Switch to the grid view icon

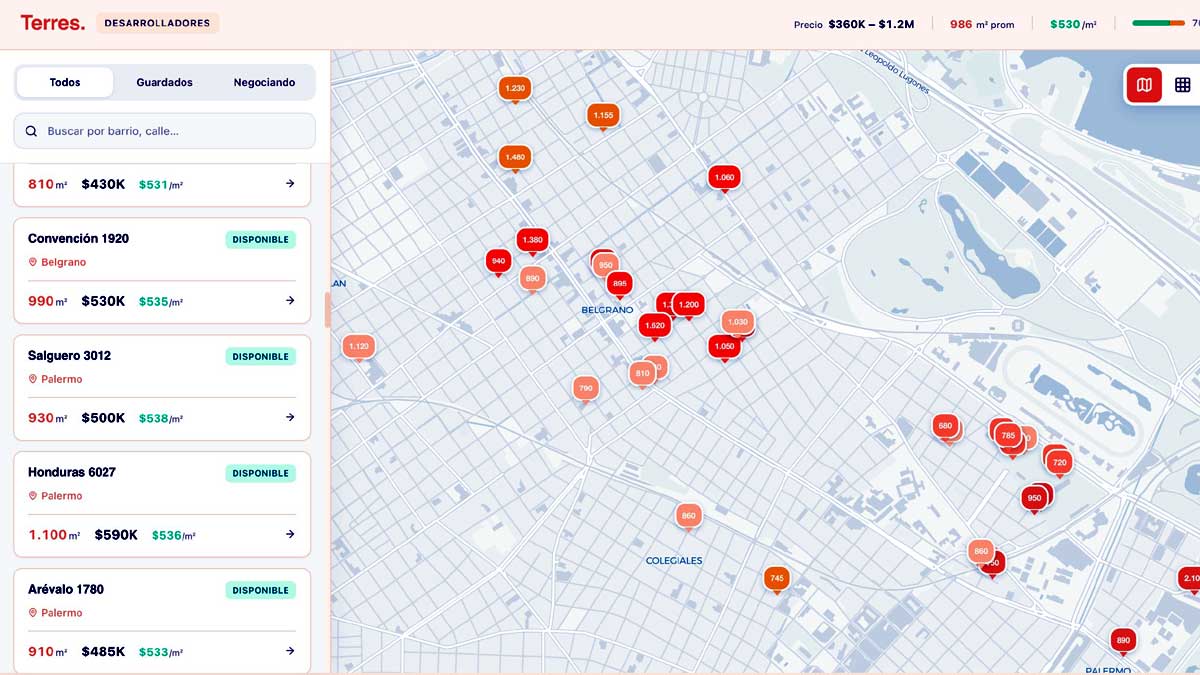[1181, 85]
